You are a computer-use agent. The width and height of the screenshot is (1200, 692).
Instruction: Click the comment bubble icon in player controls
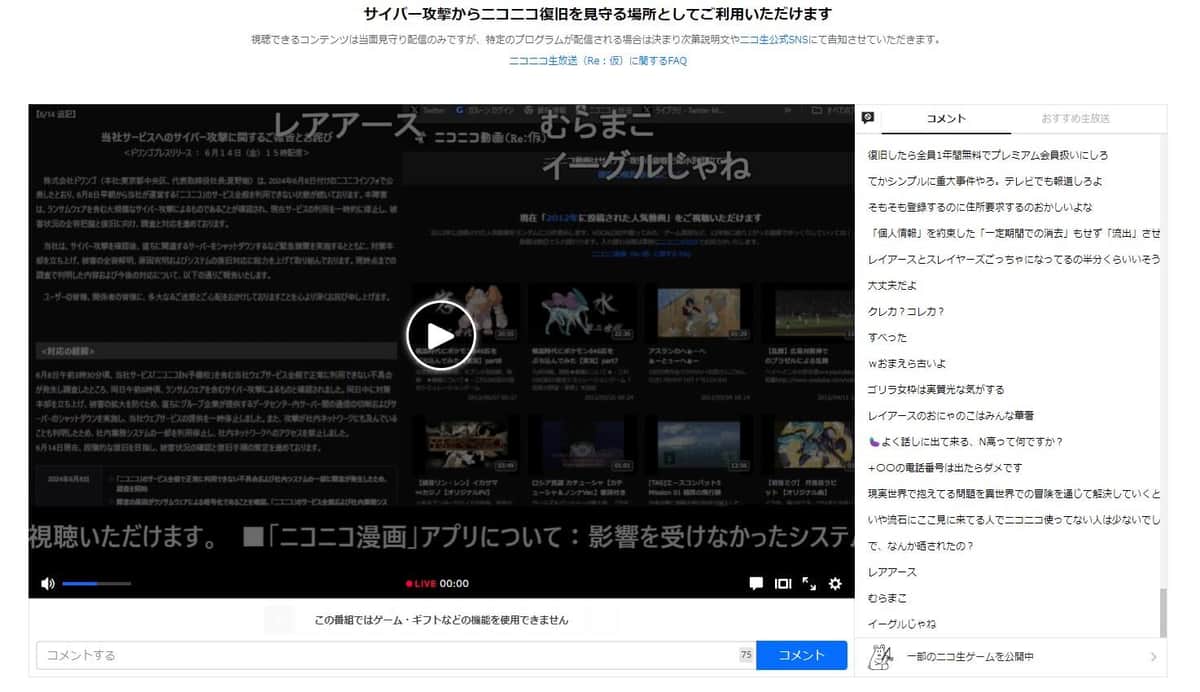pyautogui.click(x=757, y=583)
